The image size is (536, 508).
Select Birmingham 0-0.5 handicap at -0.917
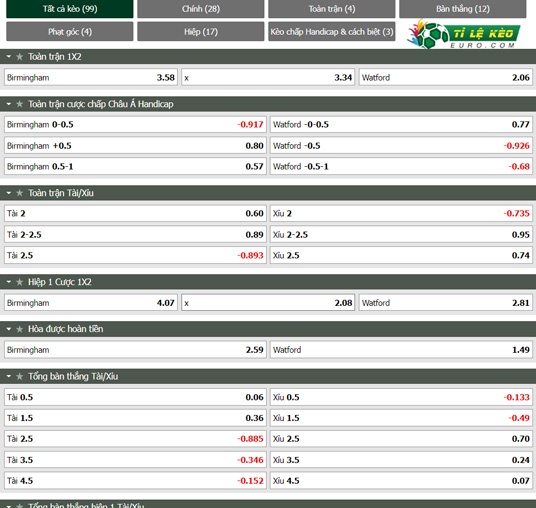(135, 124)
